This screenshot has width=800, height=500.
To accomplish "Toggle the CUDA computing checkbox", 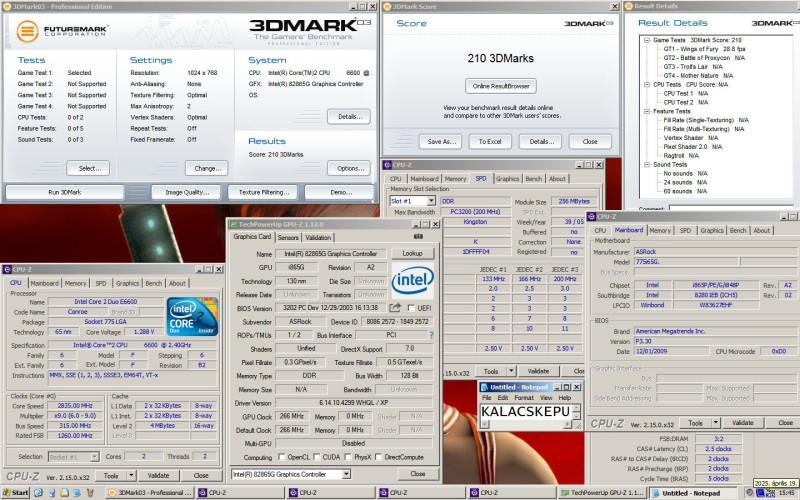I will (316, 457).
